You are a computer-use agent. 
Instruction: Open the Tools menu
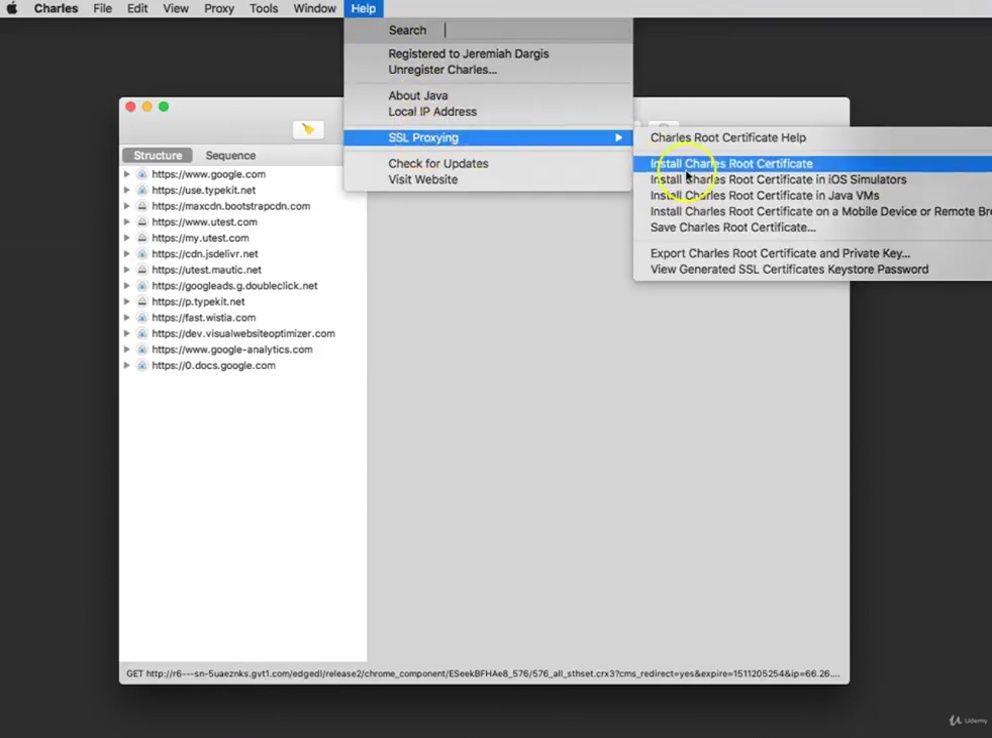click(x=263, y=8)
